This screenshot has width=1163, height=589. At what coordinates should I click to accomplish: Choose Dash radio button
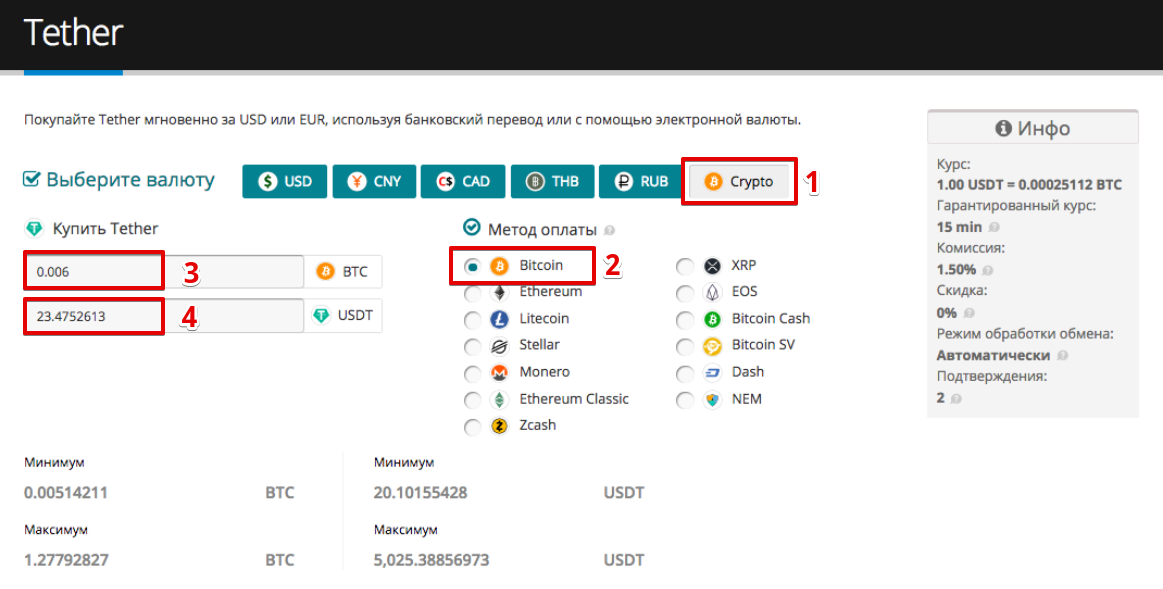click(x=685, y=374)
